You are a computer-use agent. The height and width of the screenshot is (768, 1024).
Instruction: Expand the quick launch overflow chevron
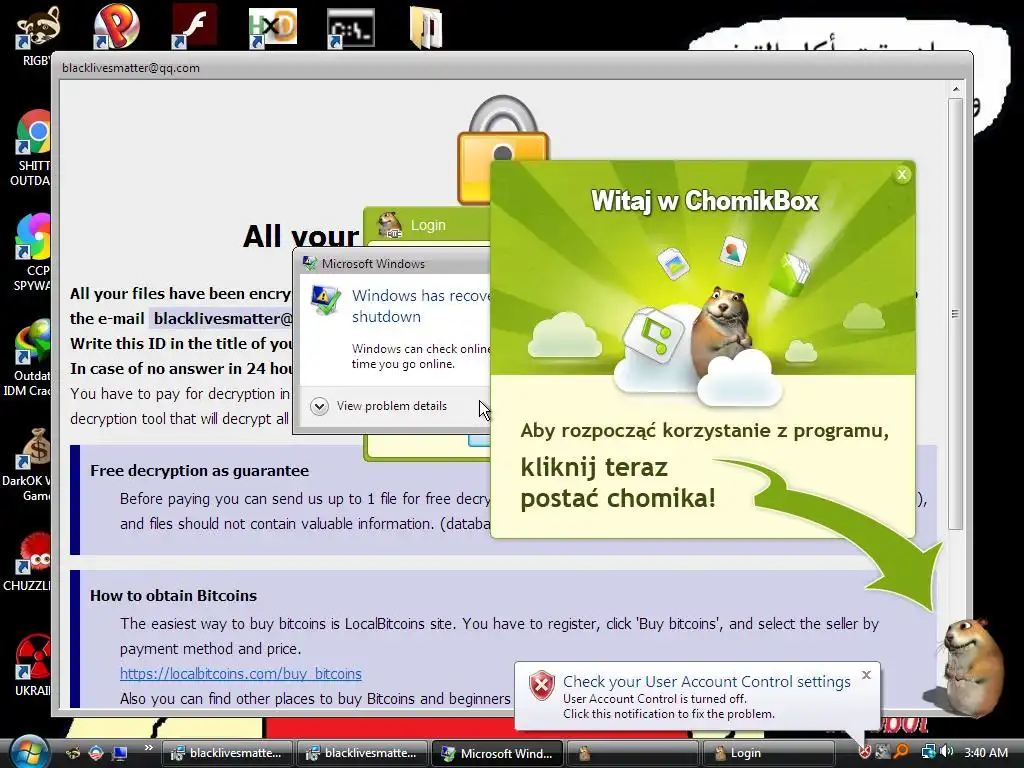(x=148, y=748)
